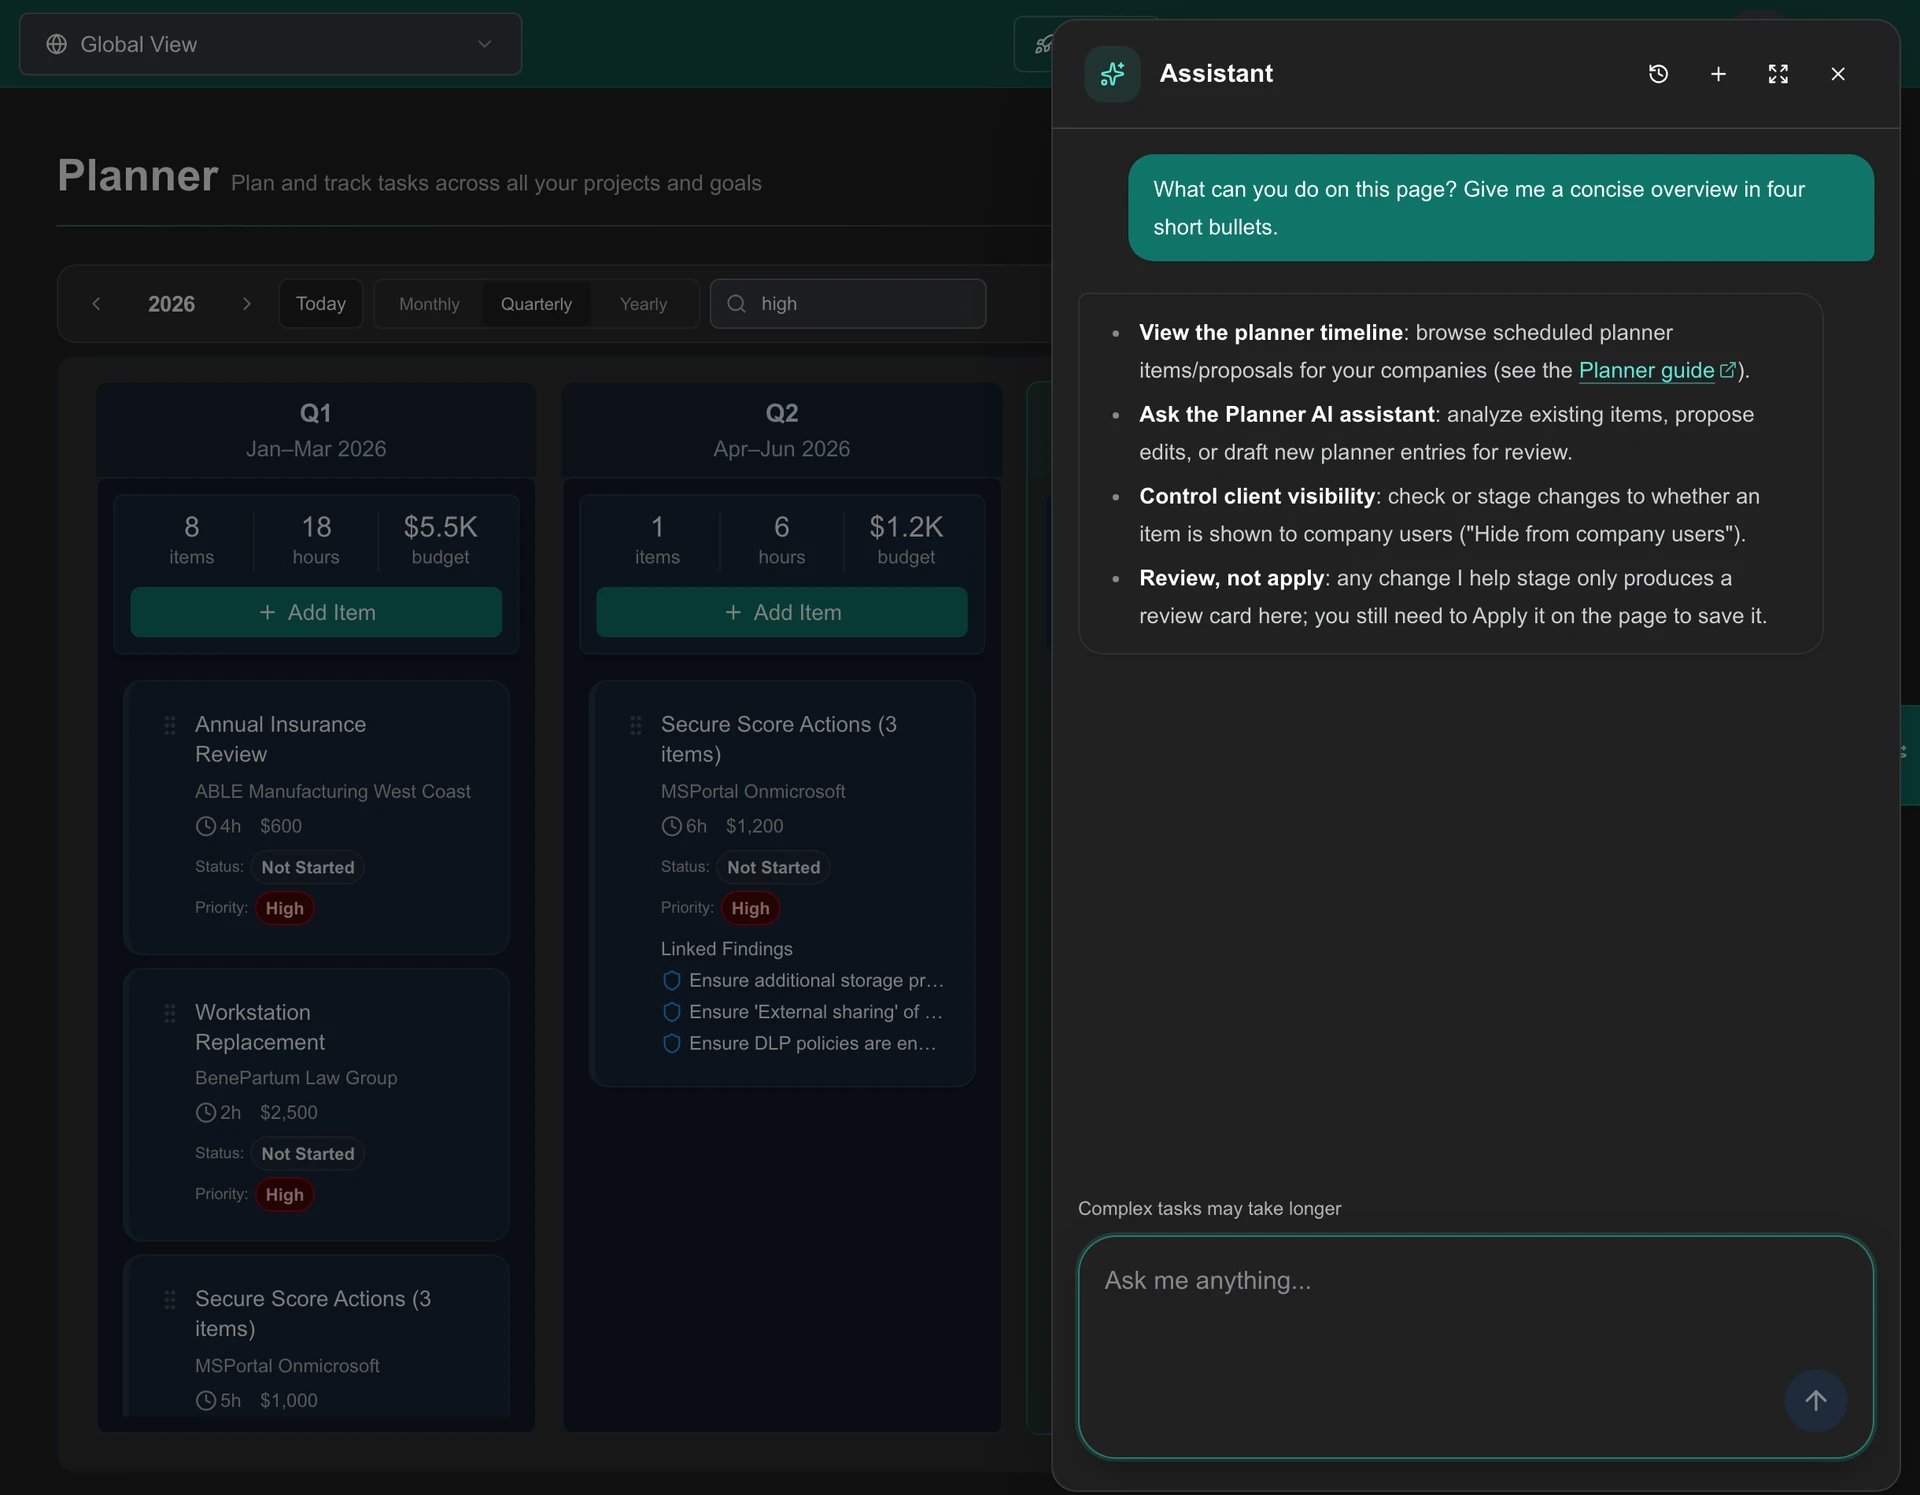
Task: Go to the next year
Action: pyautogui.click(x=246, y=304)
